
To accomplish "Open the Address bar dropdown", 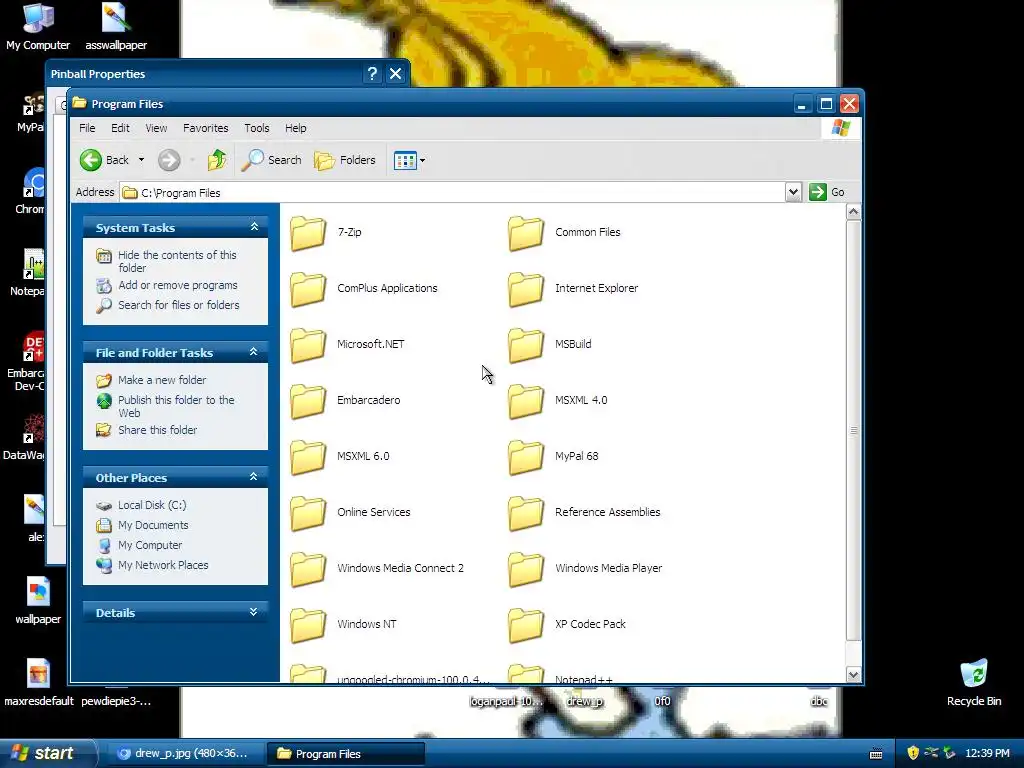I will coord(793,192).
